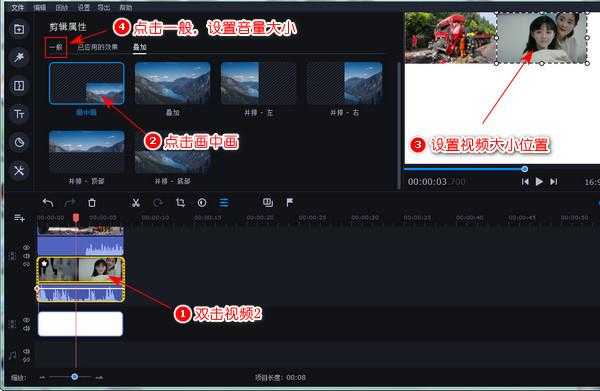
Task: Open Color adjustments half-circle icon
Action: tap(202, 202)
